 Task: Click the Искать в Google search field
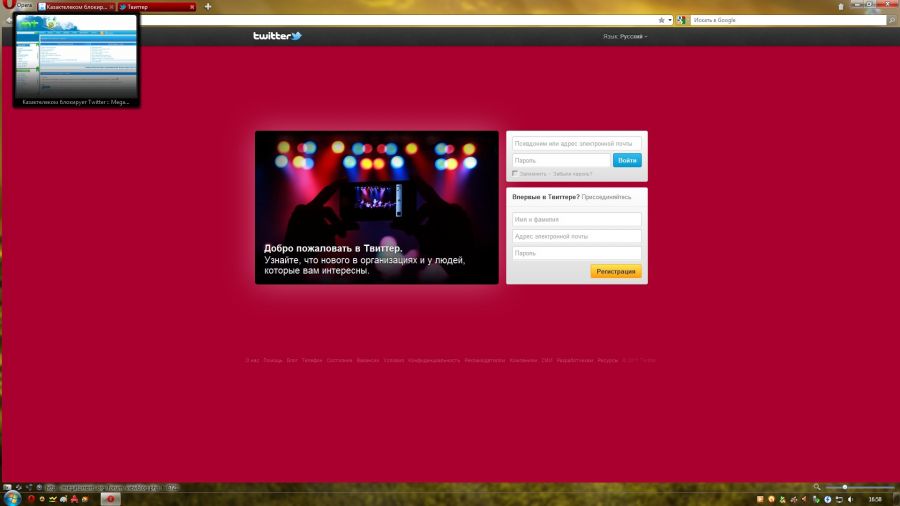pyautogui.click(x=788, y=20)
